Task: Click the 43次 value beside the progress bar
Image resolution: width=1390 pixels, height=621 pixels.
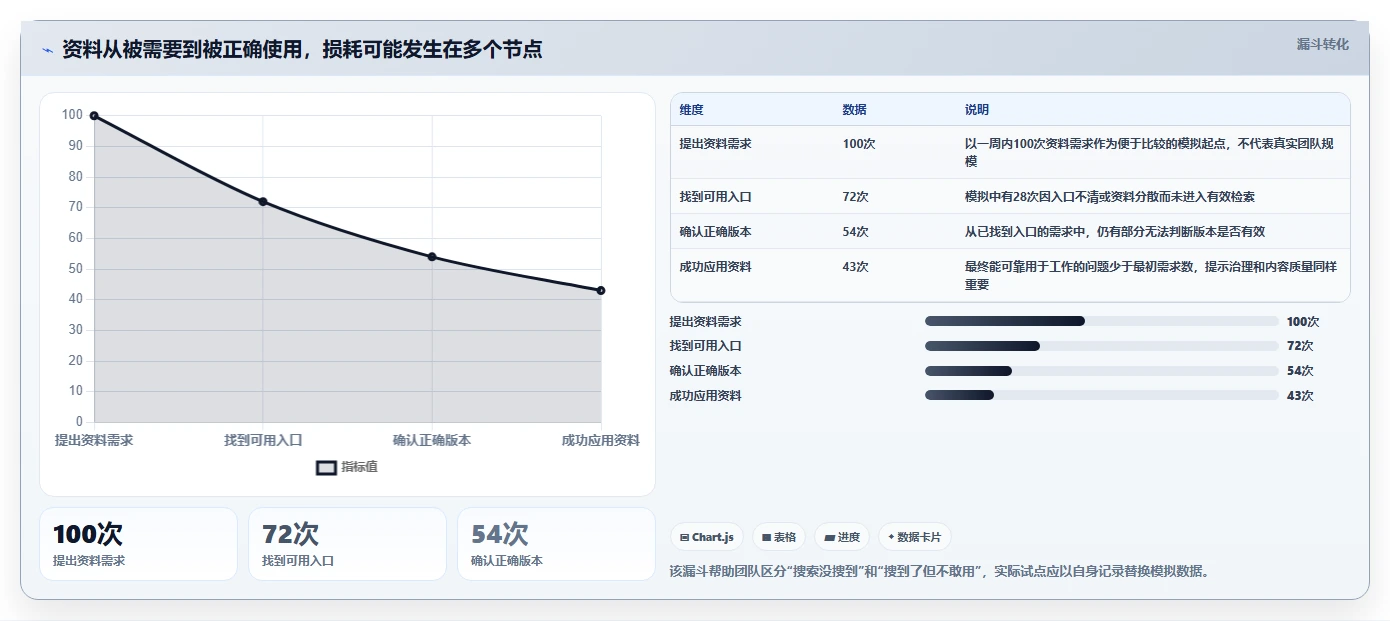Action: [1300, 396]
